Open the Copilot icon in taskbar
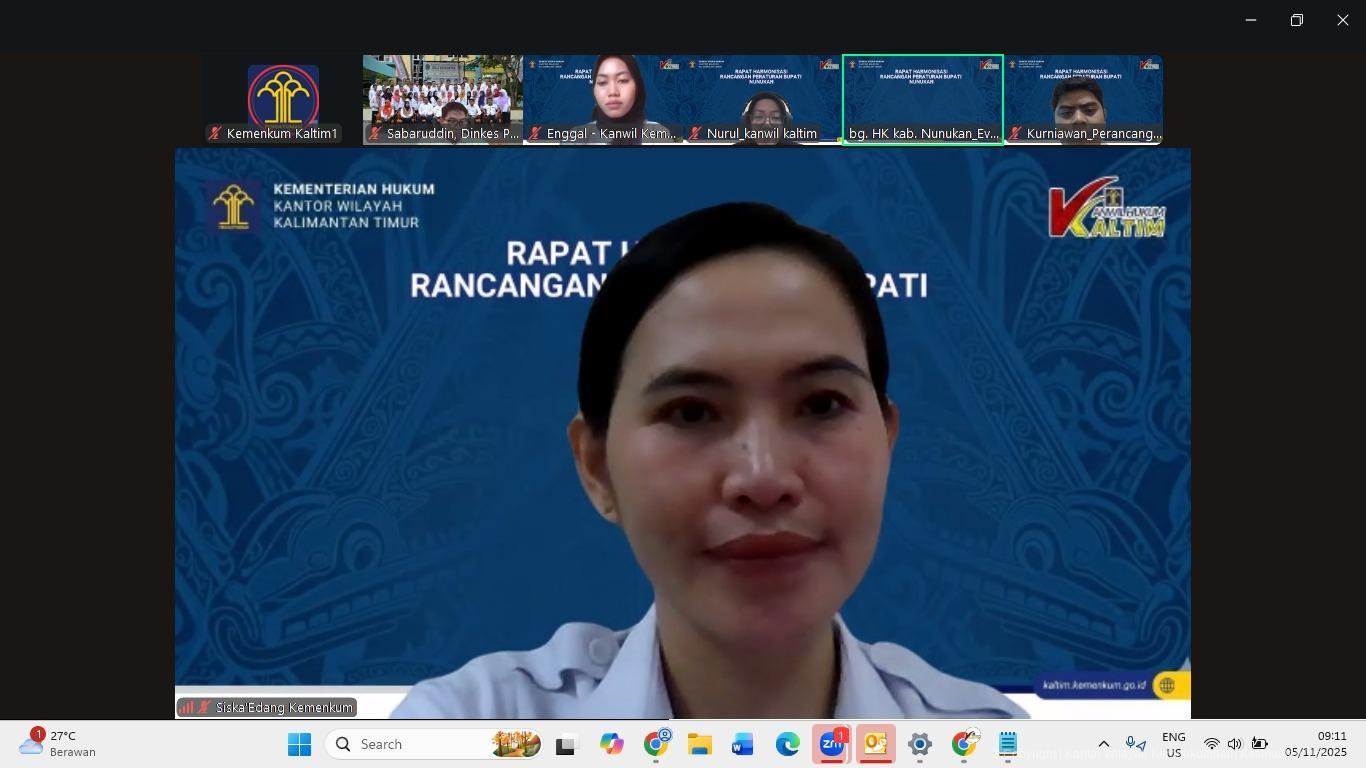 (x=611, y=745)
